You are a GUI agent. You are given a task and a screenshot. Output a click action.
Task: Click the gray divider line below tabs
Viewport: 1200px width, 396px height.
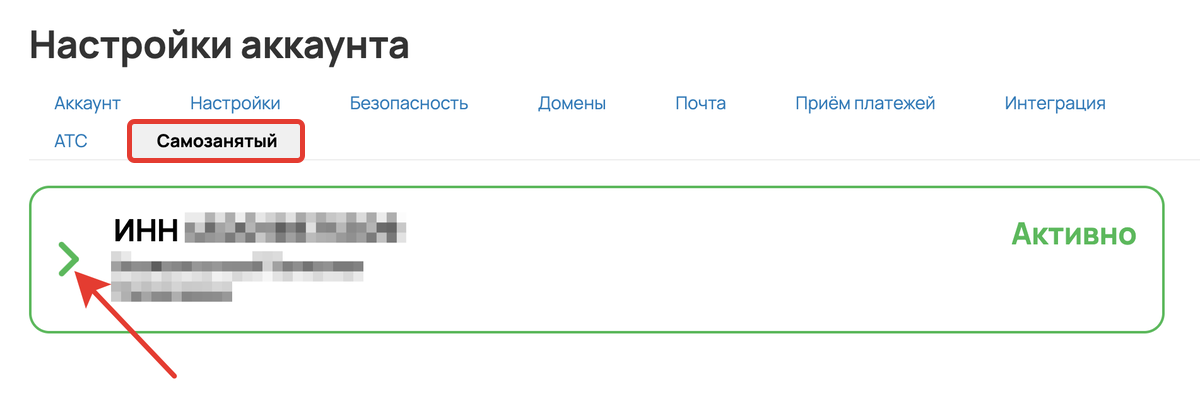600,160
